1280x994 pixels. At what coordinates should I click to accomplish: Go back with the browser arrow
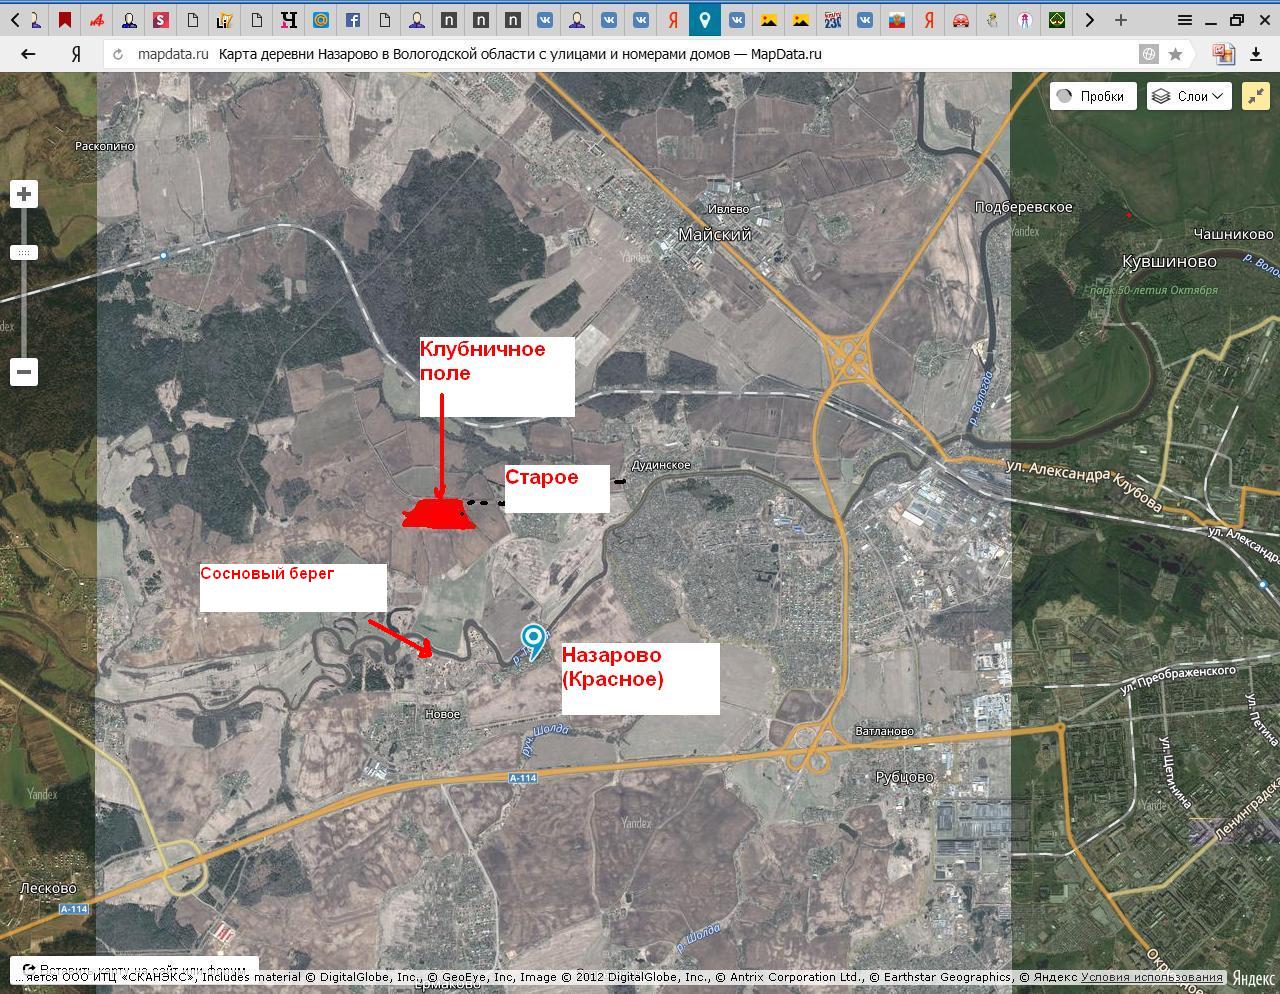point(28,54)
